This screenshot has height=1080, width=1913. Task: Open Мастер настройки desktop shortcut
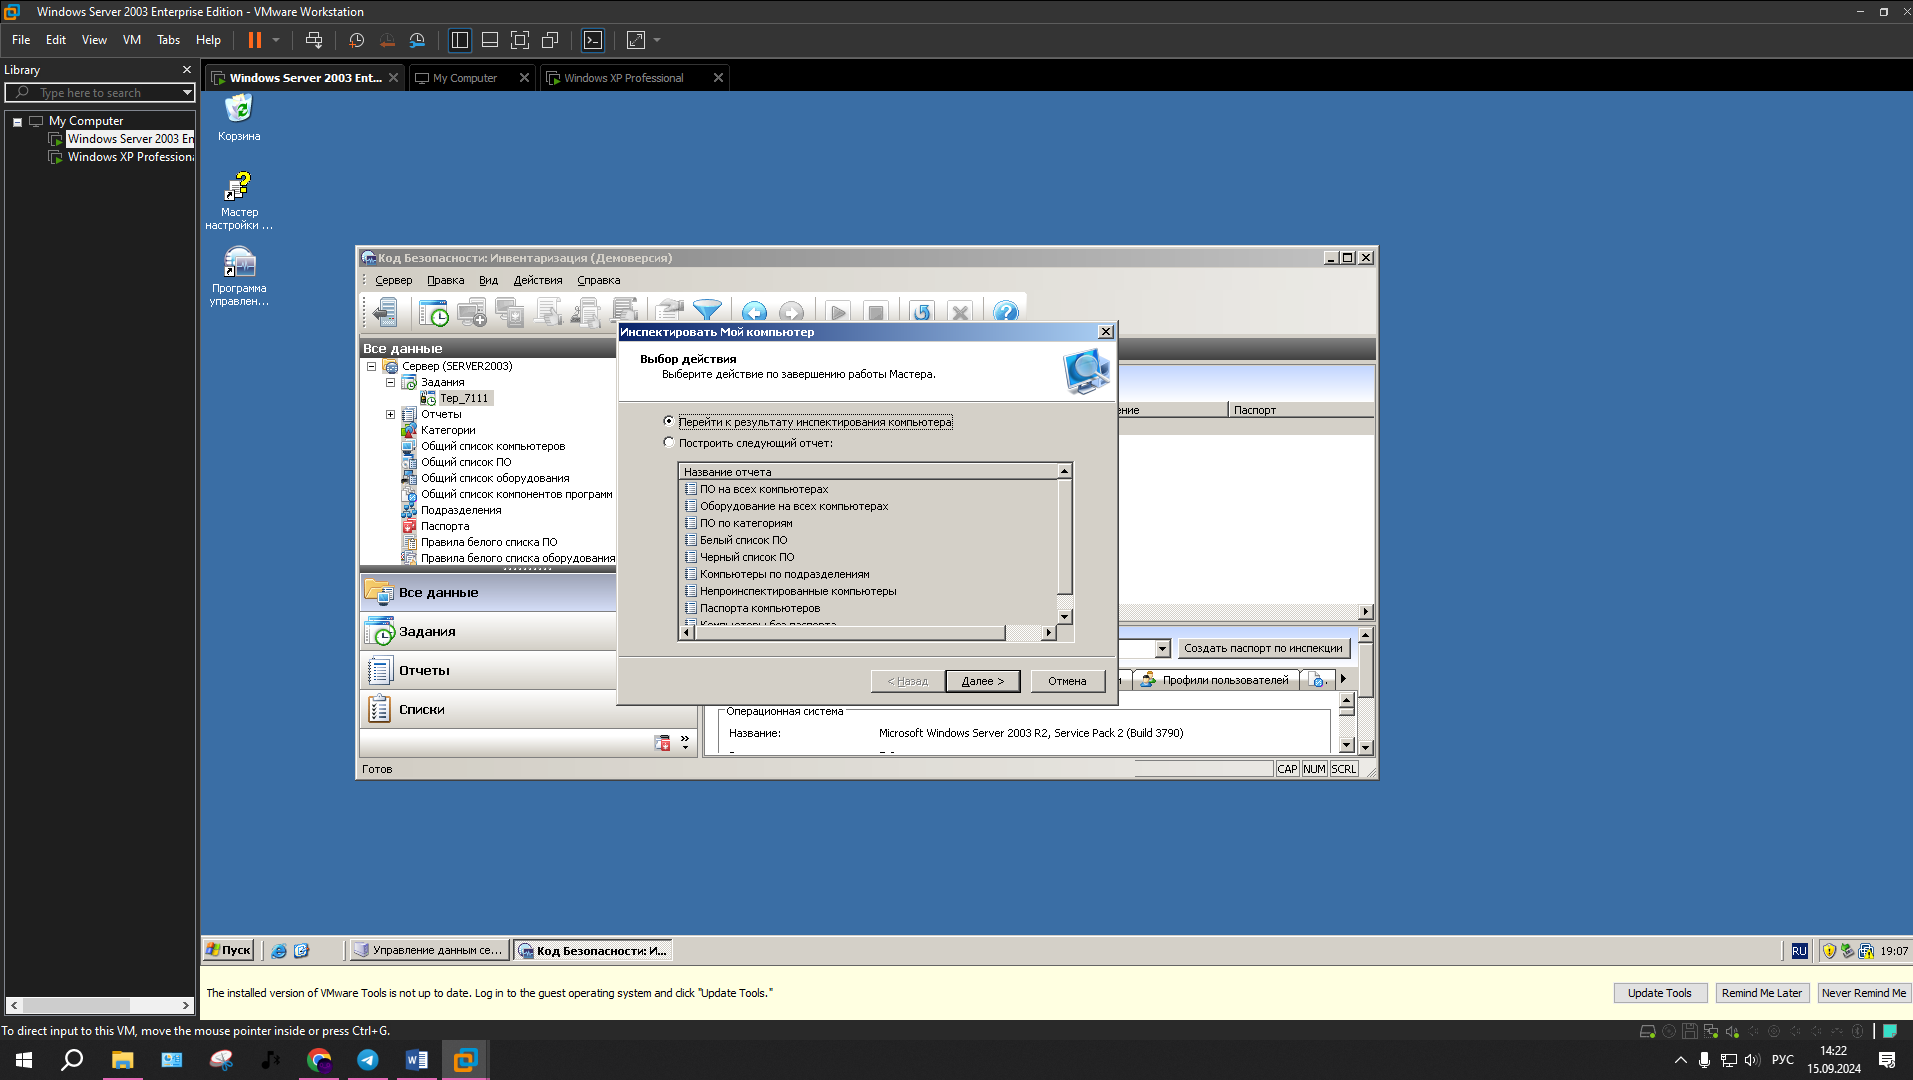239,201
